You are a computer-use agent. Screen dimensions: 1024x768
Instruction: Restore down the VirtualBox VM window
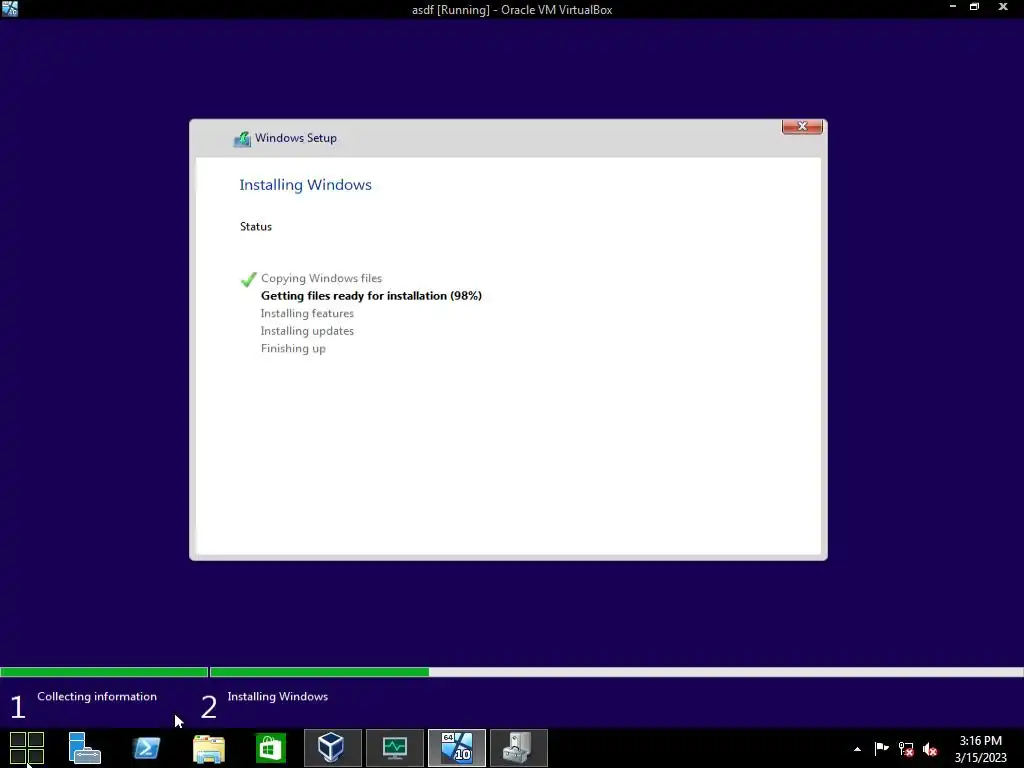[x=974, y=7]
